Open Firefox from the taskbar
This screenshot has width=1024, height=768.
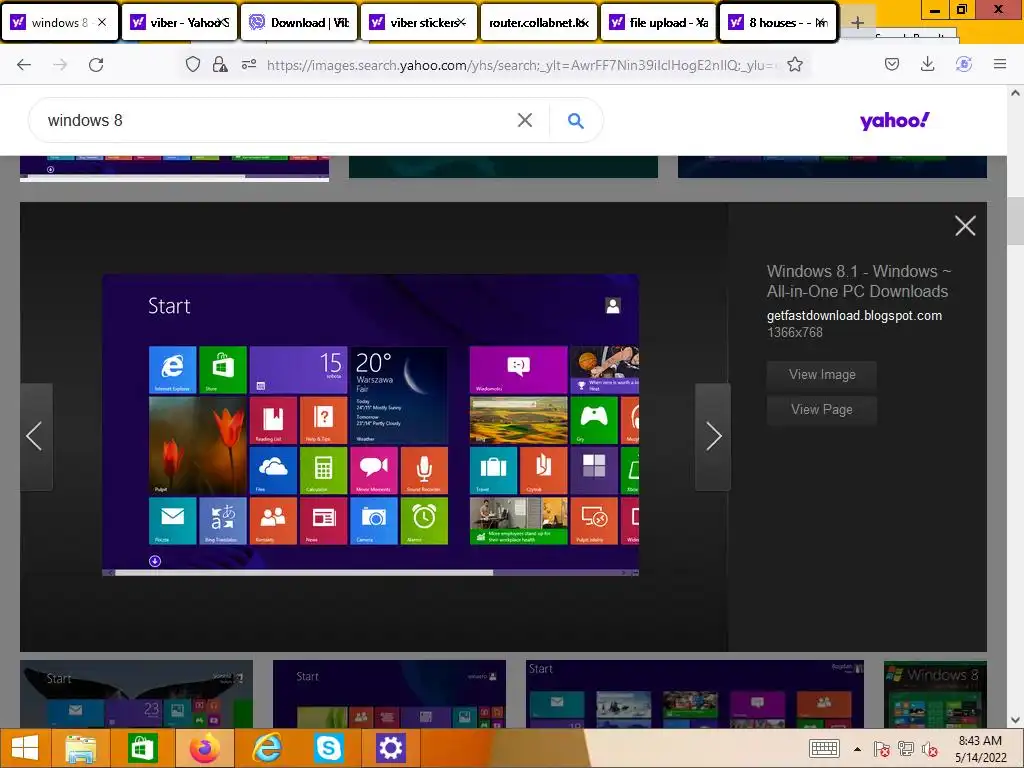tap(204, 748)
